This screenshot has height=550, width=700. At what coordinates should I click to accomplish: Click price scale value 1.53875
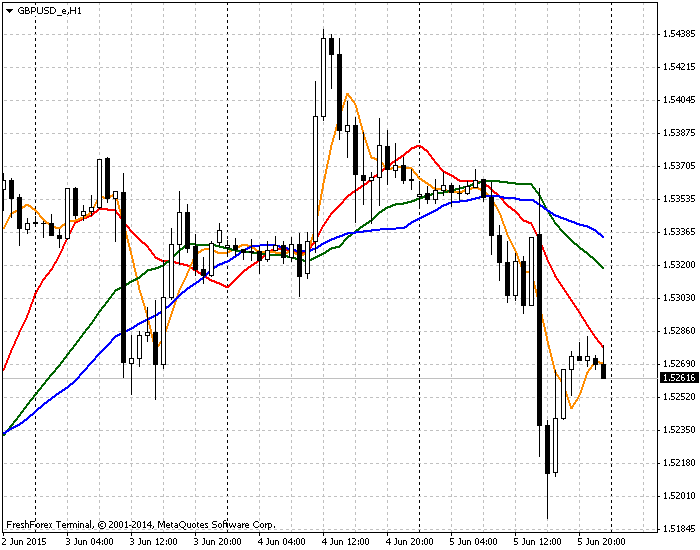[679, 133]
